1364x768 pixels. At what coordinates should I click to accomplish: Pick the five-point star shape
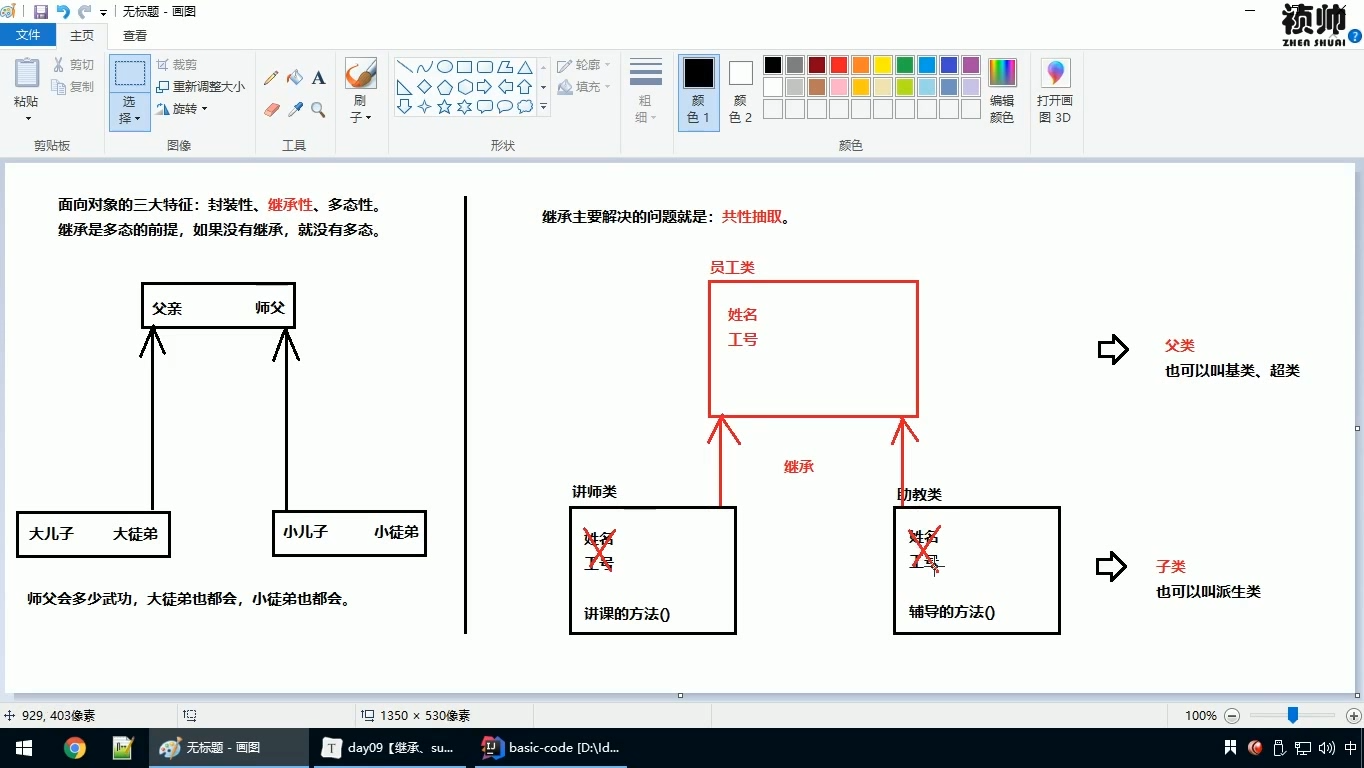pyautogui.click(x=445, y=106)
